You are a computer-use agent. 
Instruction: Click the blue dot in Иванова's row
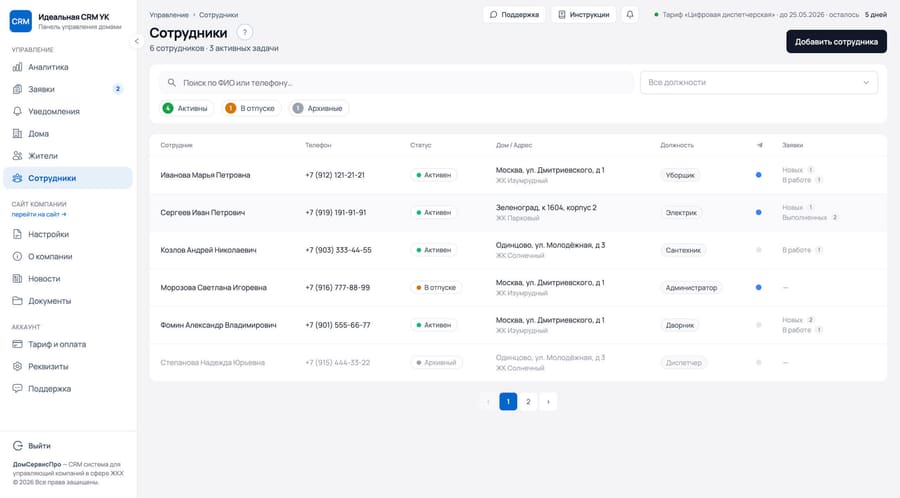point(759,175)
